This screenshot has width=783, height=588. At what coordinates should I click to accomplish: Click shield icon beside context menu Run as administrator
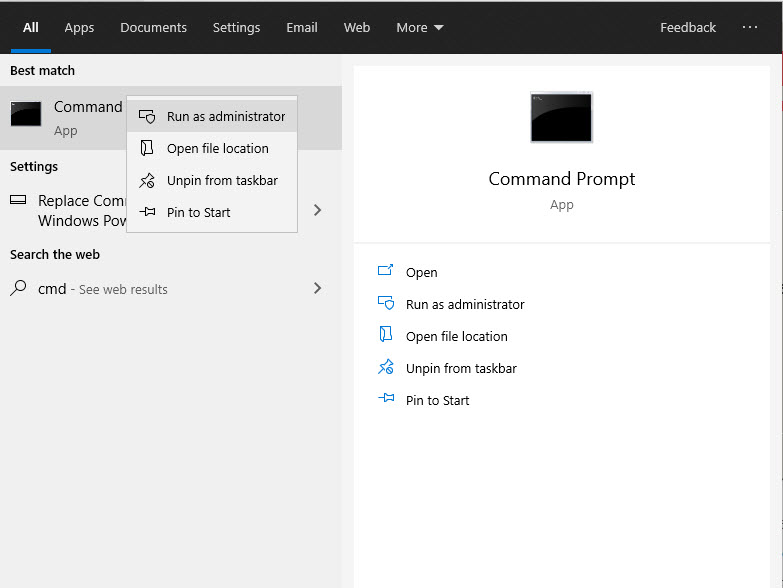(x=147, y=117)
